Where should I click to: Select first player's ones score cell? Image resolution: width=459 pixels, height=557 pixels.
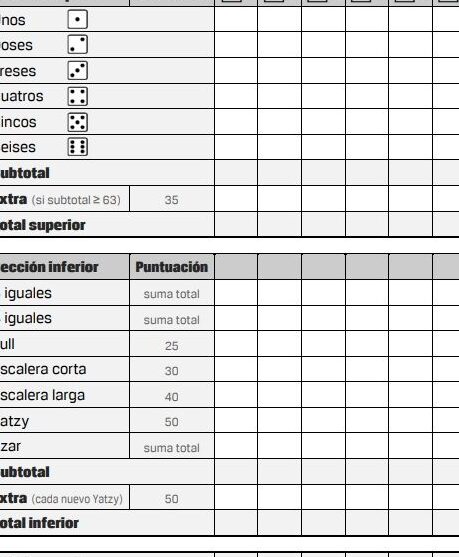coord(236,19)
